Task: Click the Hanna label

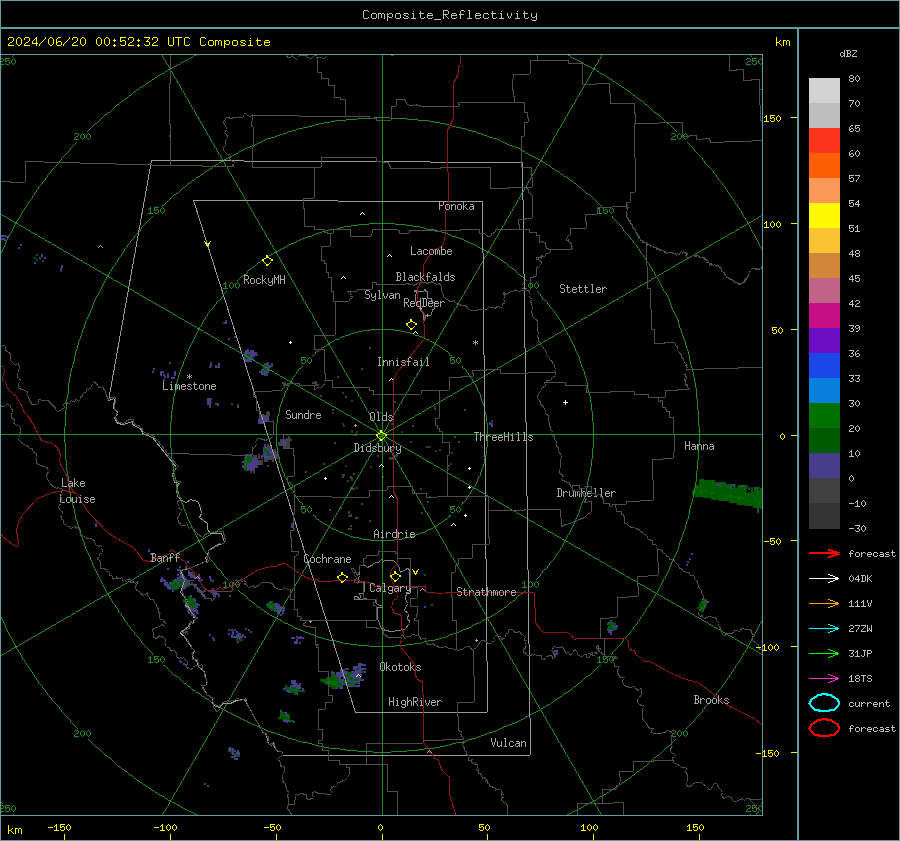Action: (699, 446)
